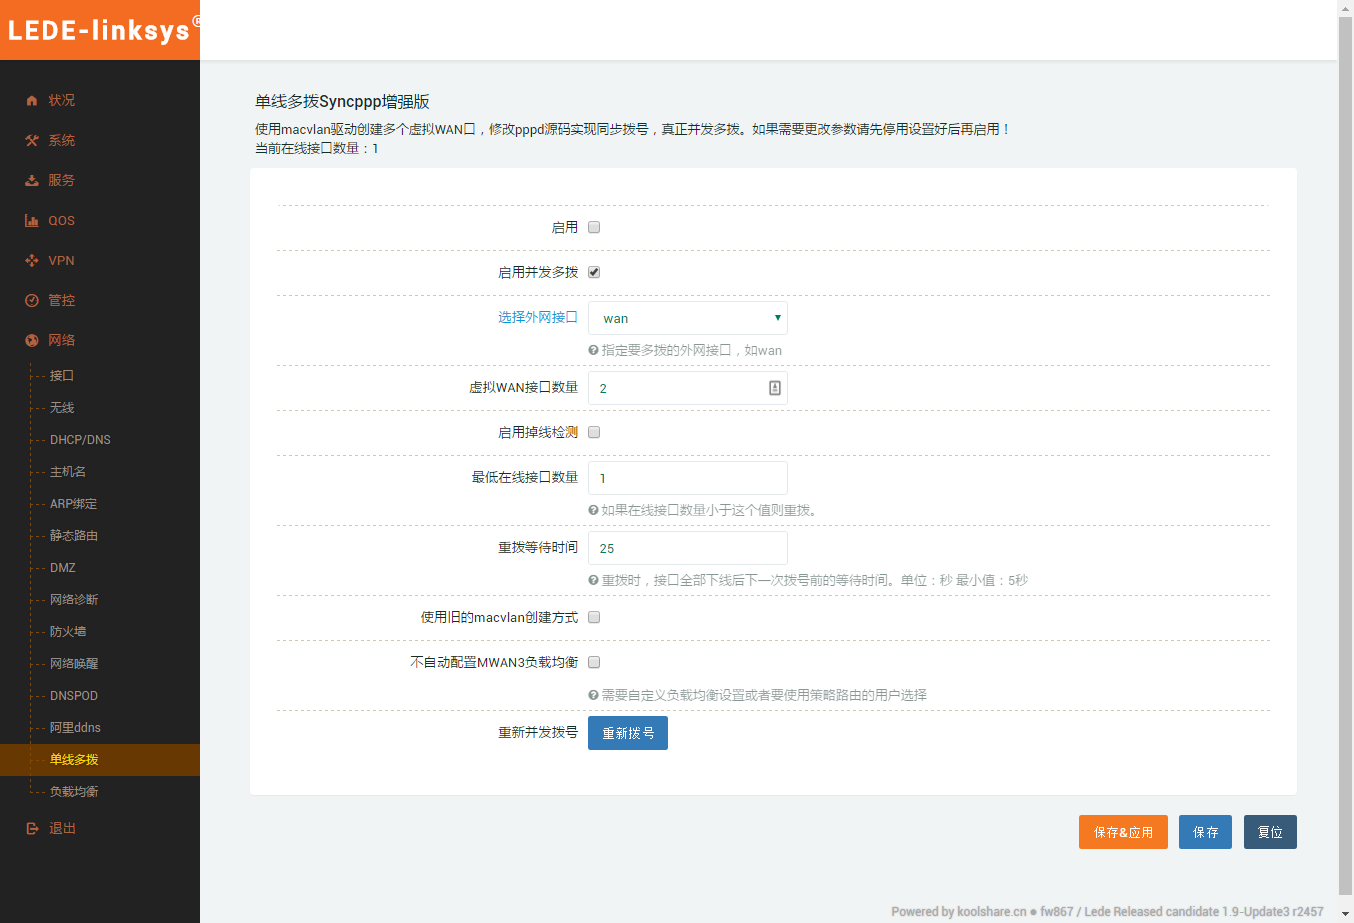The image size is (1354, 923).
Task: Click the page vertical scrollbar
Action: (x=1345, y=450)
